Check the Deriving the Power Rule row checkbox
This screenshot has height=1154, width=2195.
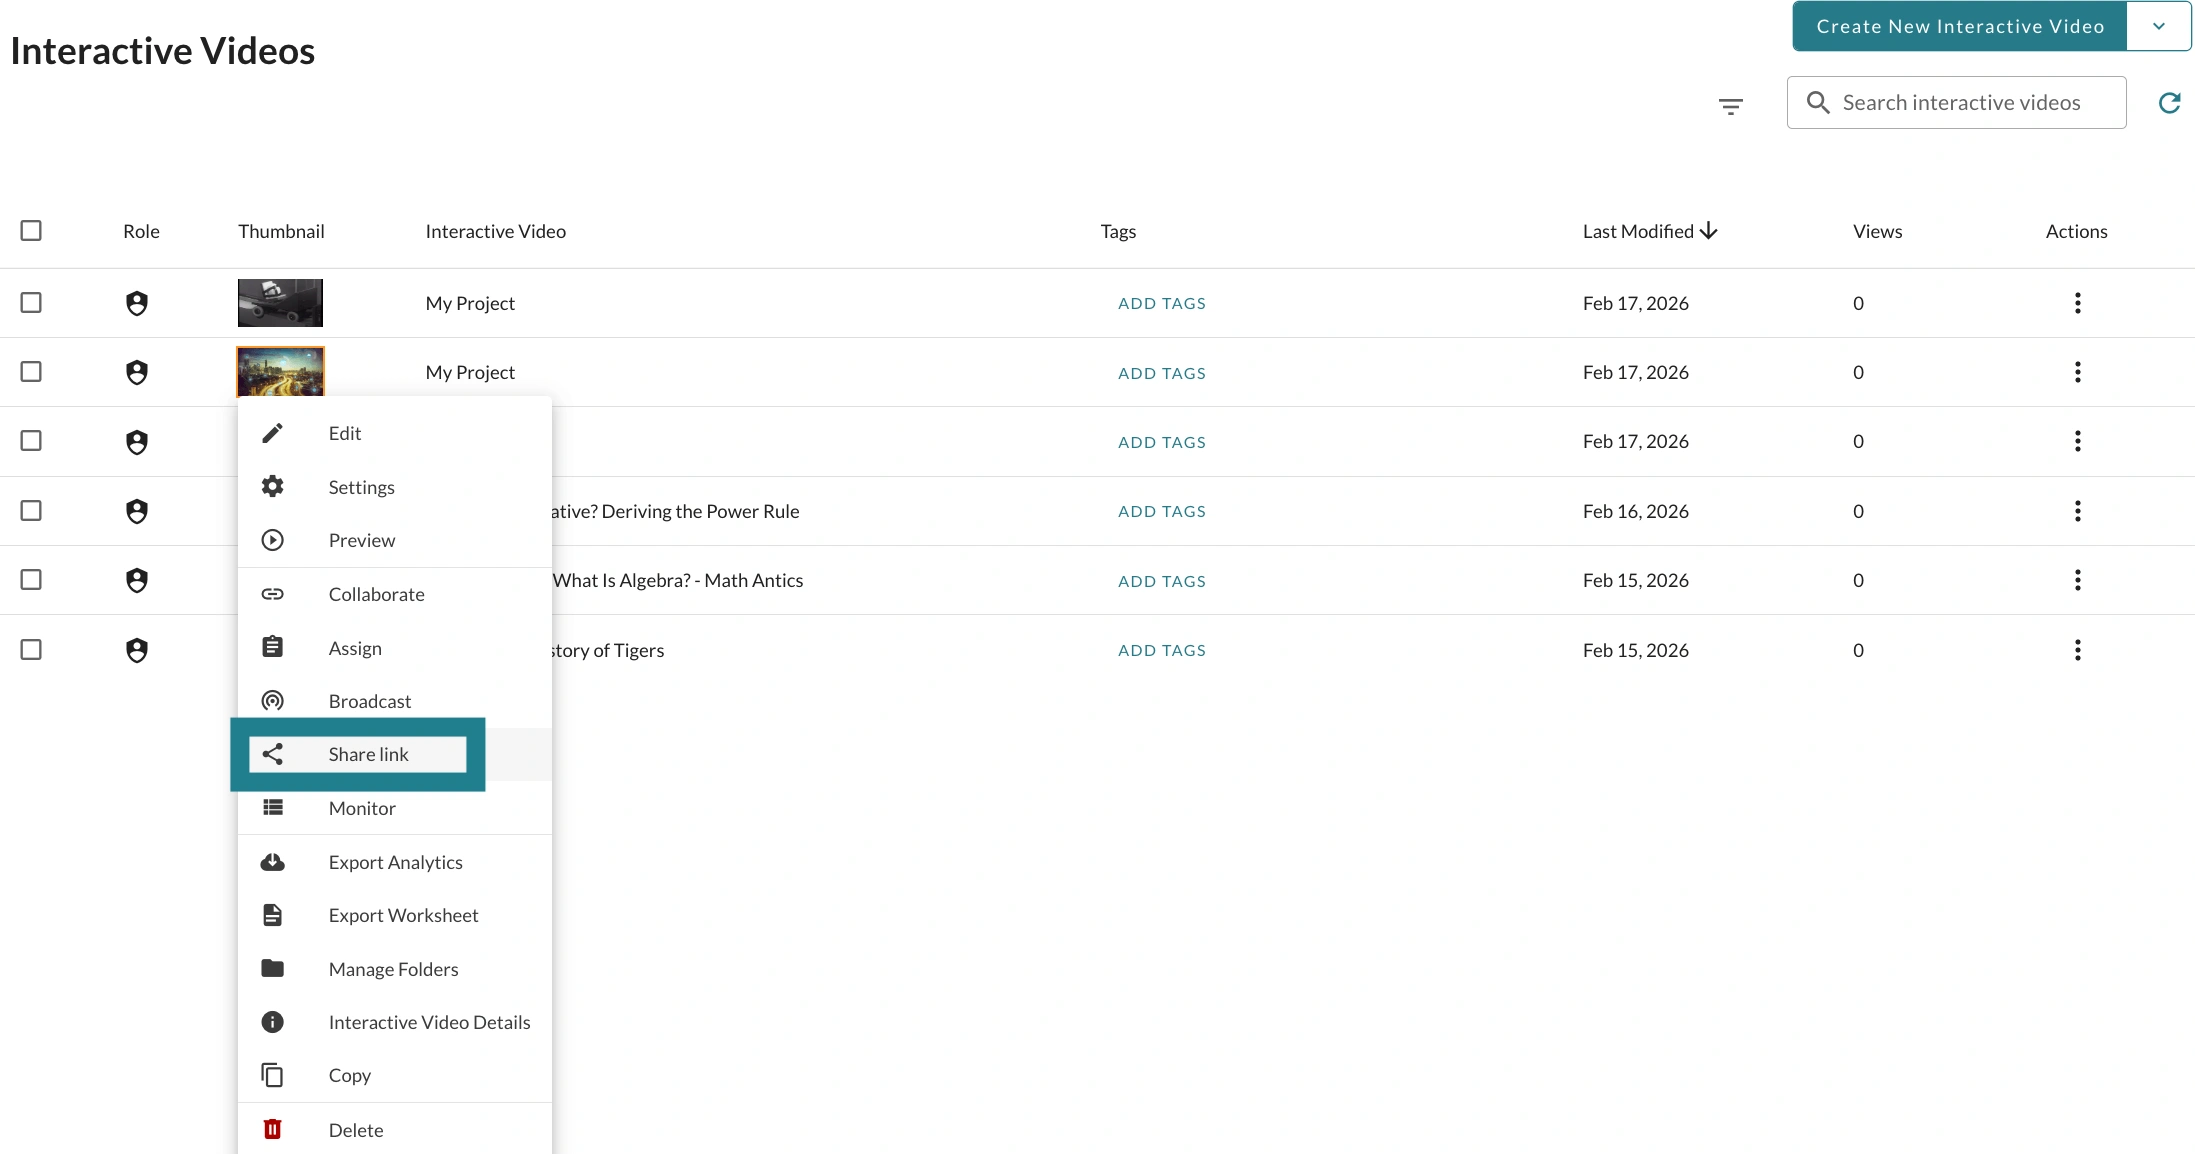[x=31, y=510]
